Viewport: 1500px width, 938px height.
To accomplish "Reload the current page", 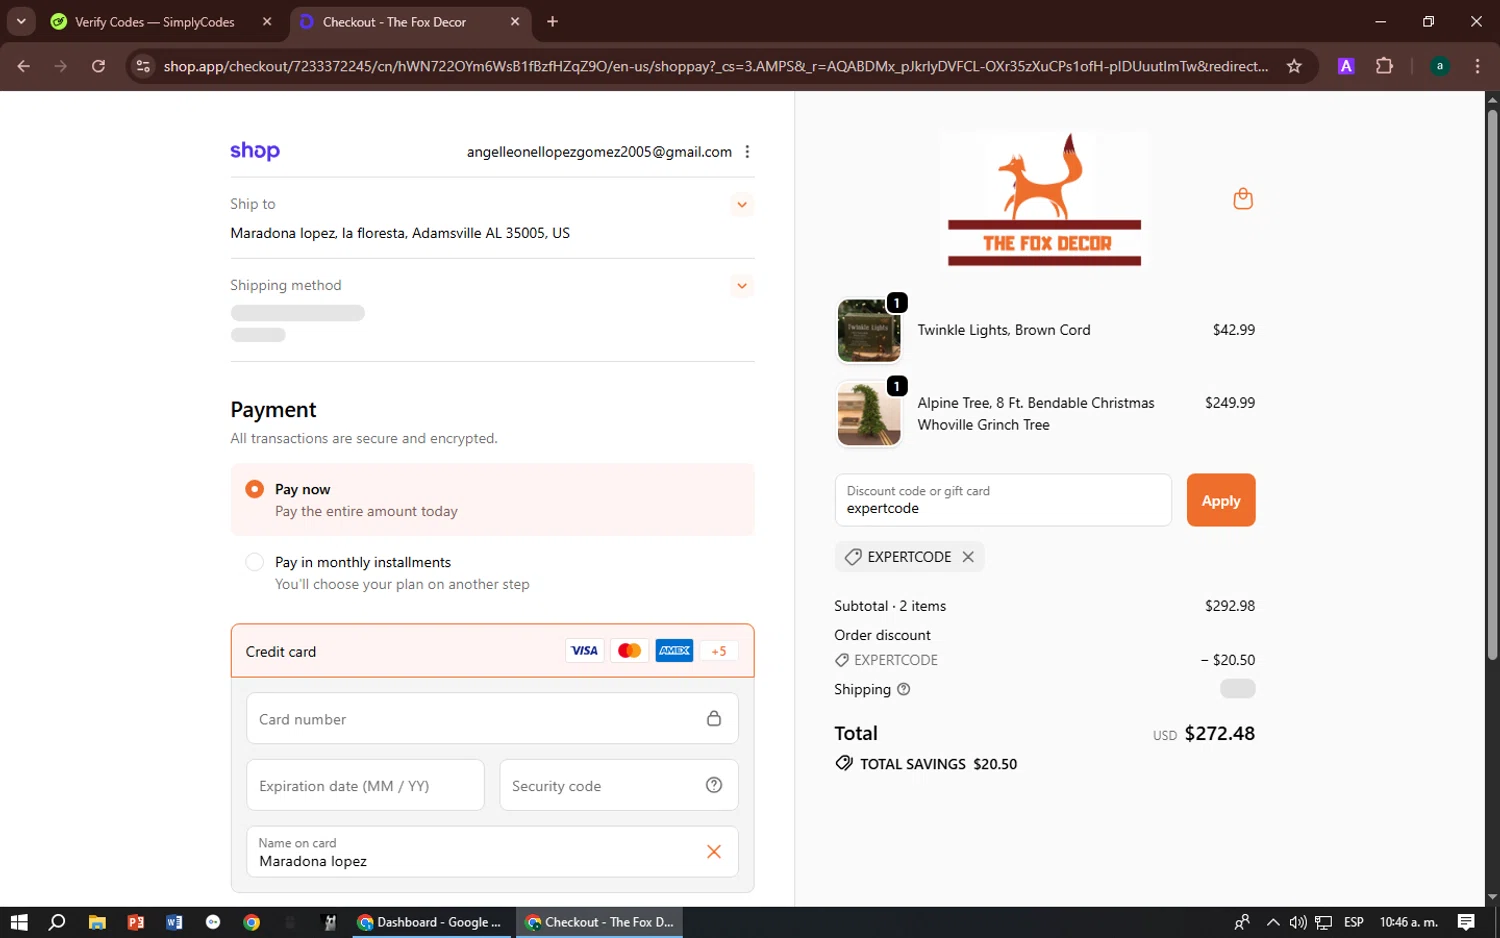I will coord(98,66).
